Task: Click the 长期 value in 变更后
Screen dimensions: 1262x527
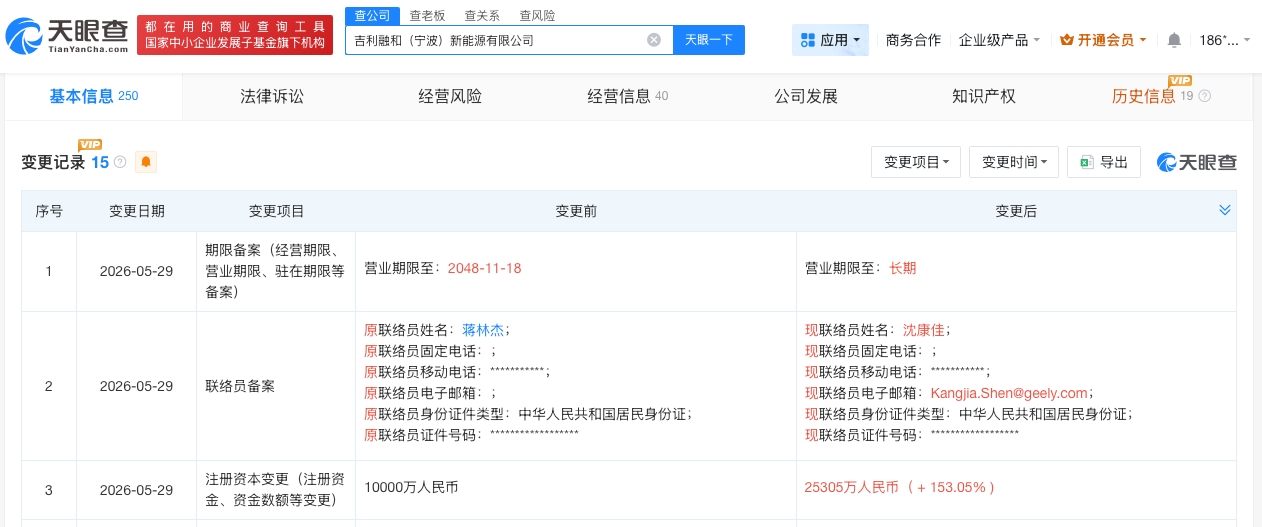Action: coord(902,268)
